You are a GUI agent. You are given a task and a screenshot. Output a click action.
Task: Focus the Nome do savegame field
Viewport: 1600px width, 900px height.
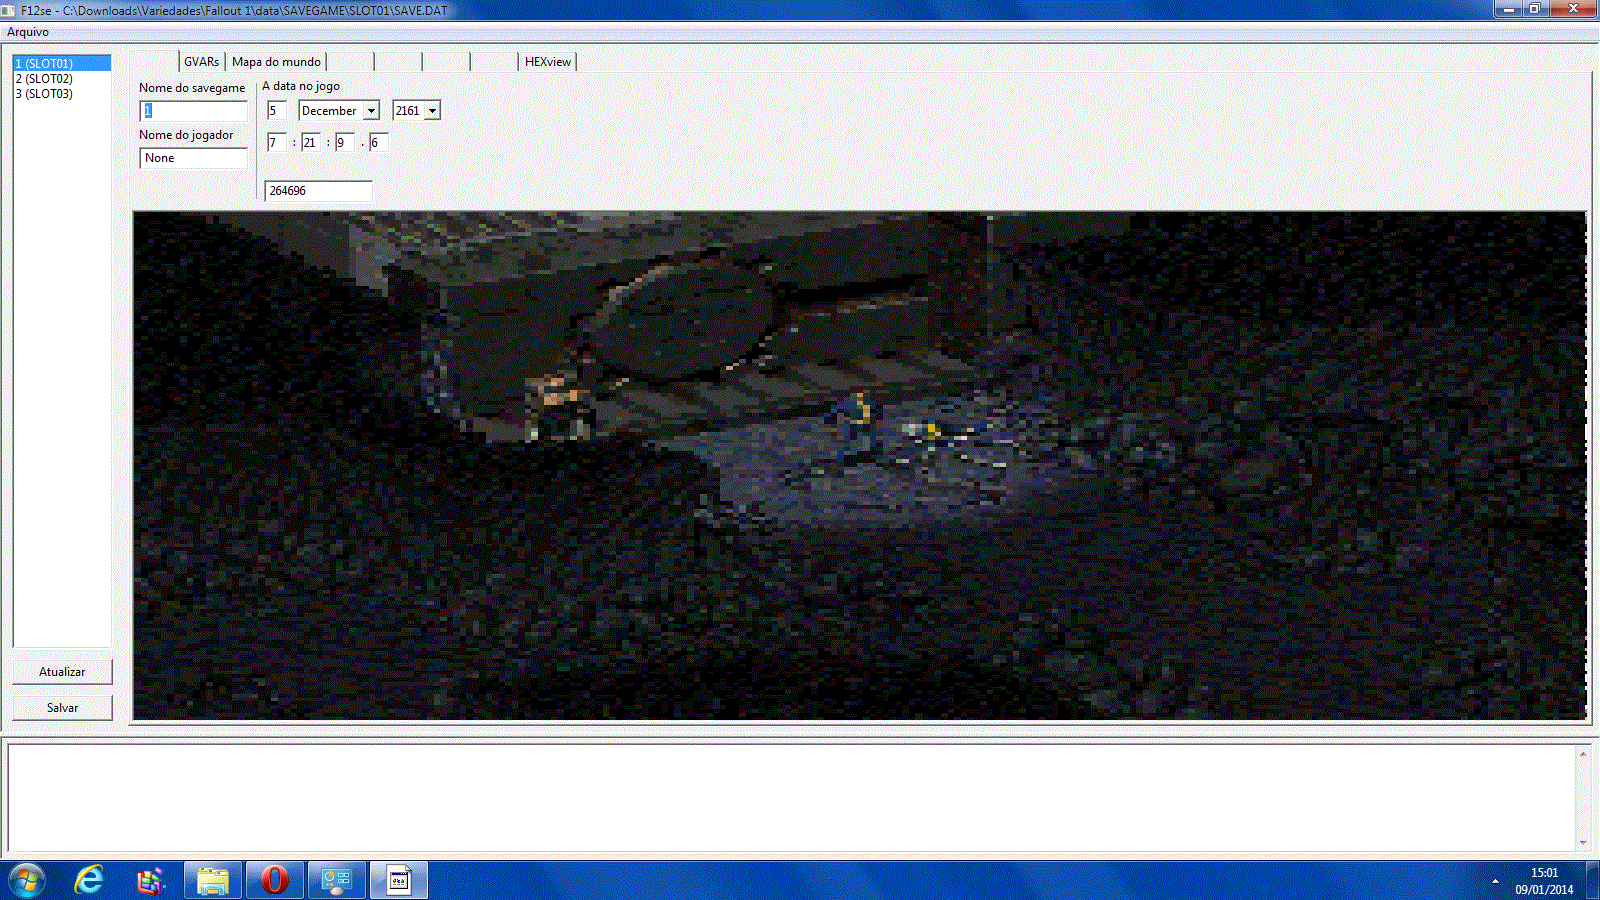click(193, 111)
